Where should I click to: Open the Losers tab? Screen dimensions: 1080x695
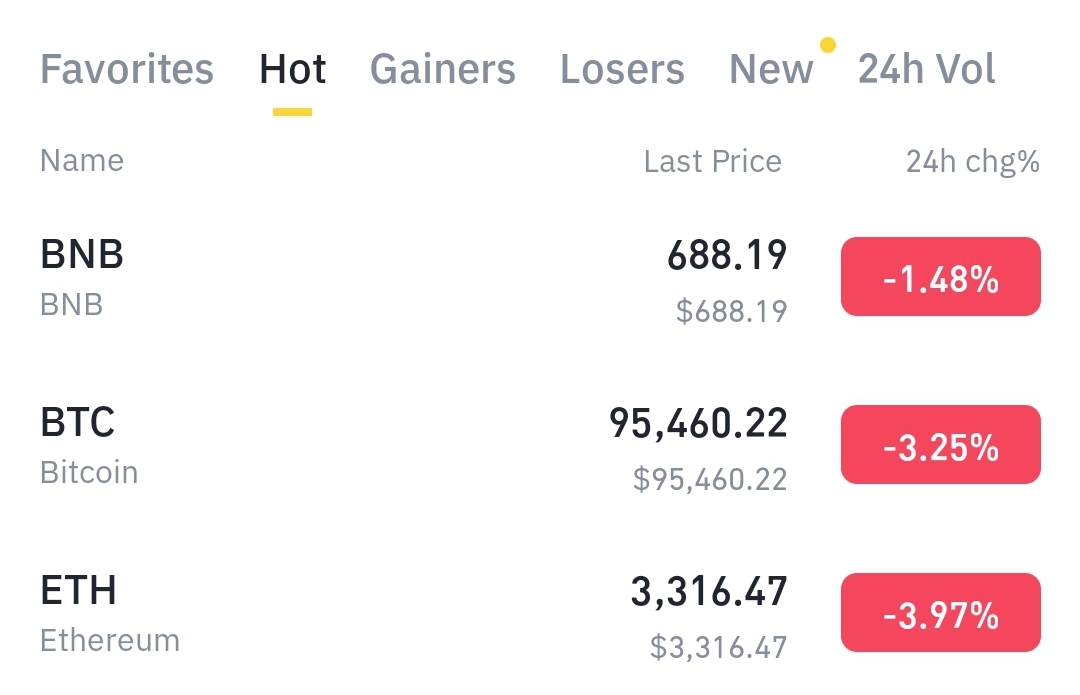point(622,70)
